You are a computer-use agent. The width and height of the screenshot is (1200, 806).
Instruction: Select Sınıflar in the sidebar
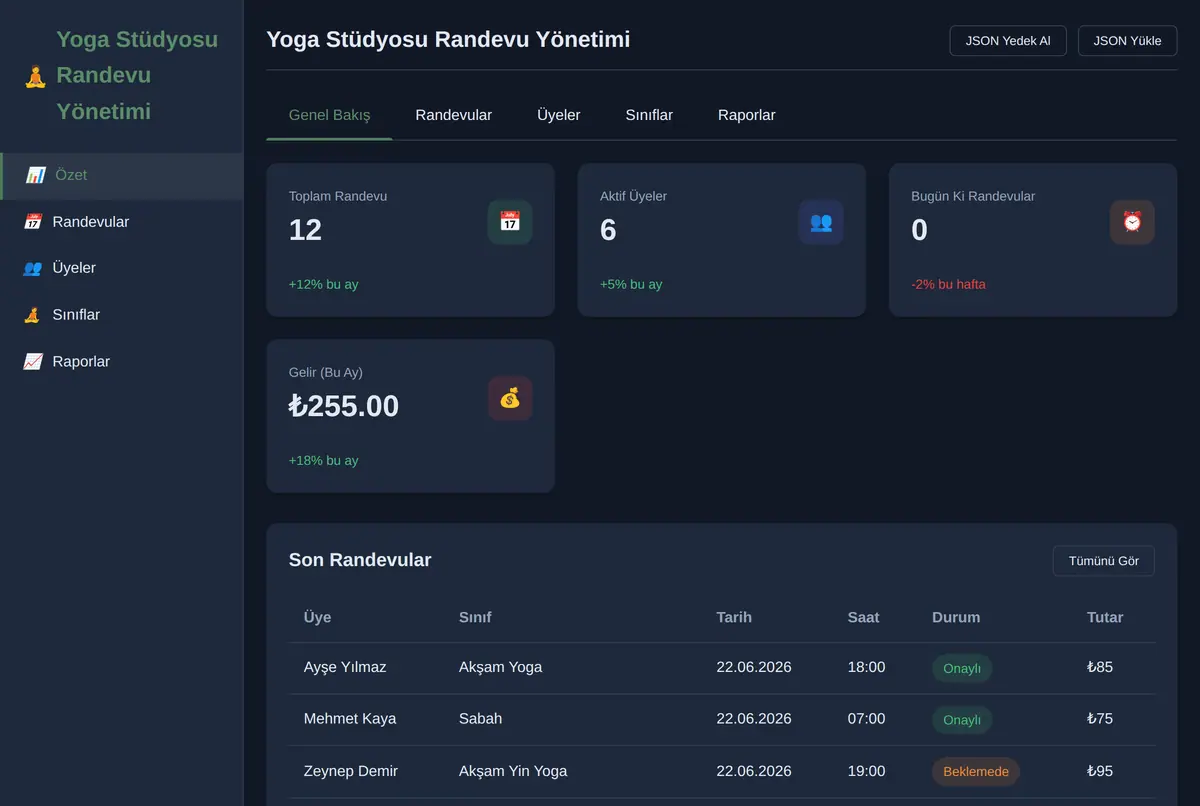click(x=122, y=315)
